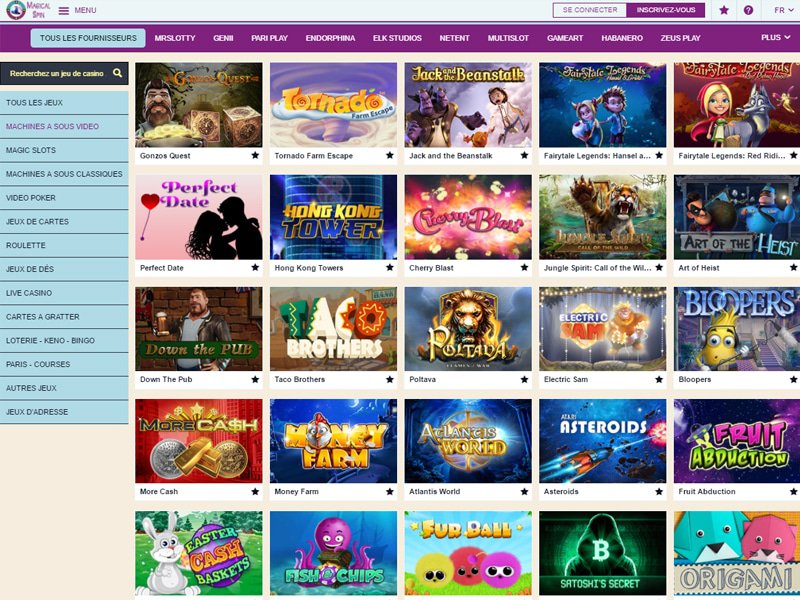Open the Hong Kong Towers thumbnail

333,217
